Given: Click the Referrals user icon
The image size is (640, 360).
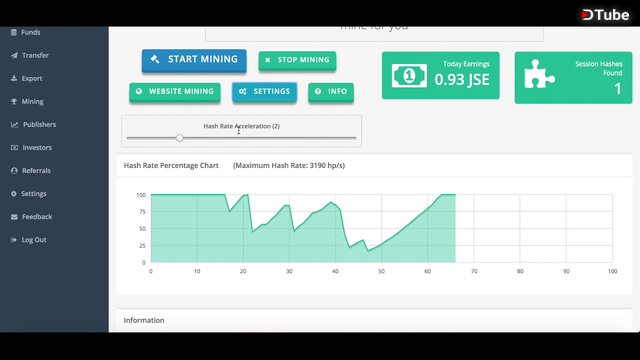Looking at the screenshot, I should click(x=14, y=171).
